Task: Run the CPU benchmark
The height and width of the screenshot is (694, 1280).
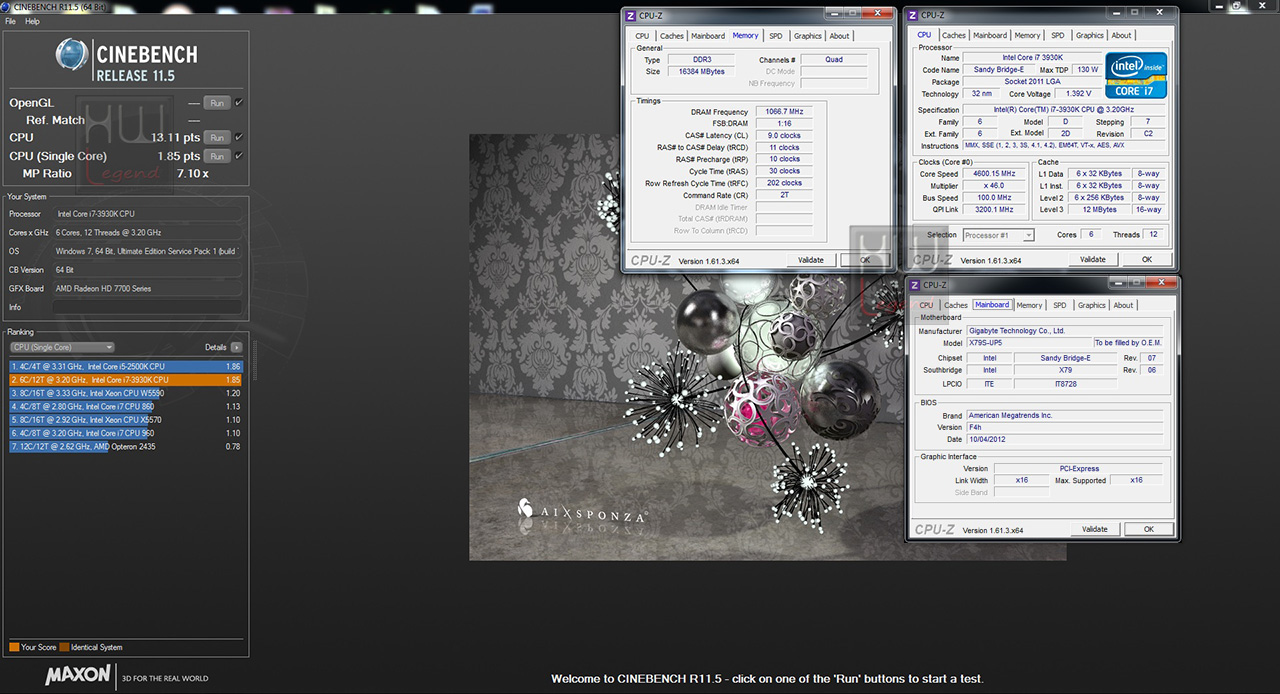Action: [216, 137]
